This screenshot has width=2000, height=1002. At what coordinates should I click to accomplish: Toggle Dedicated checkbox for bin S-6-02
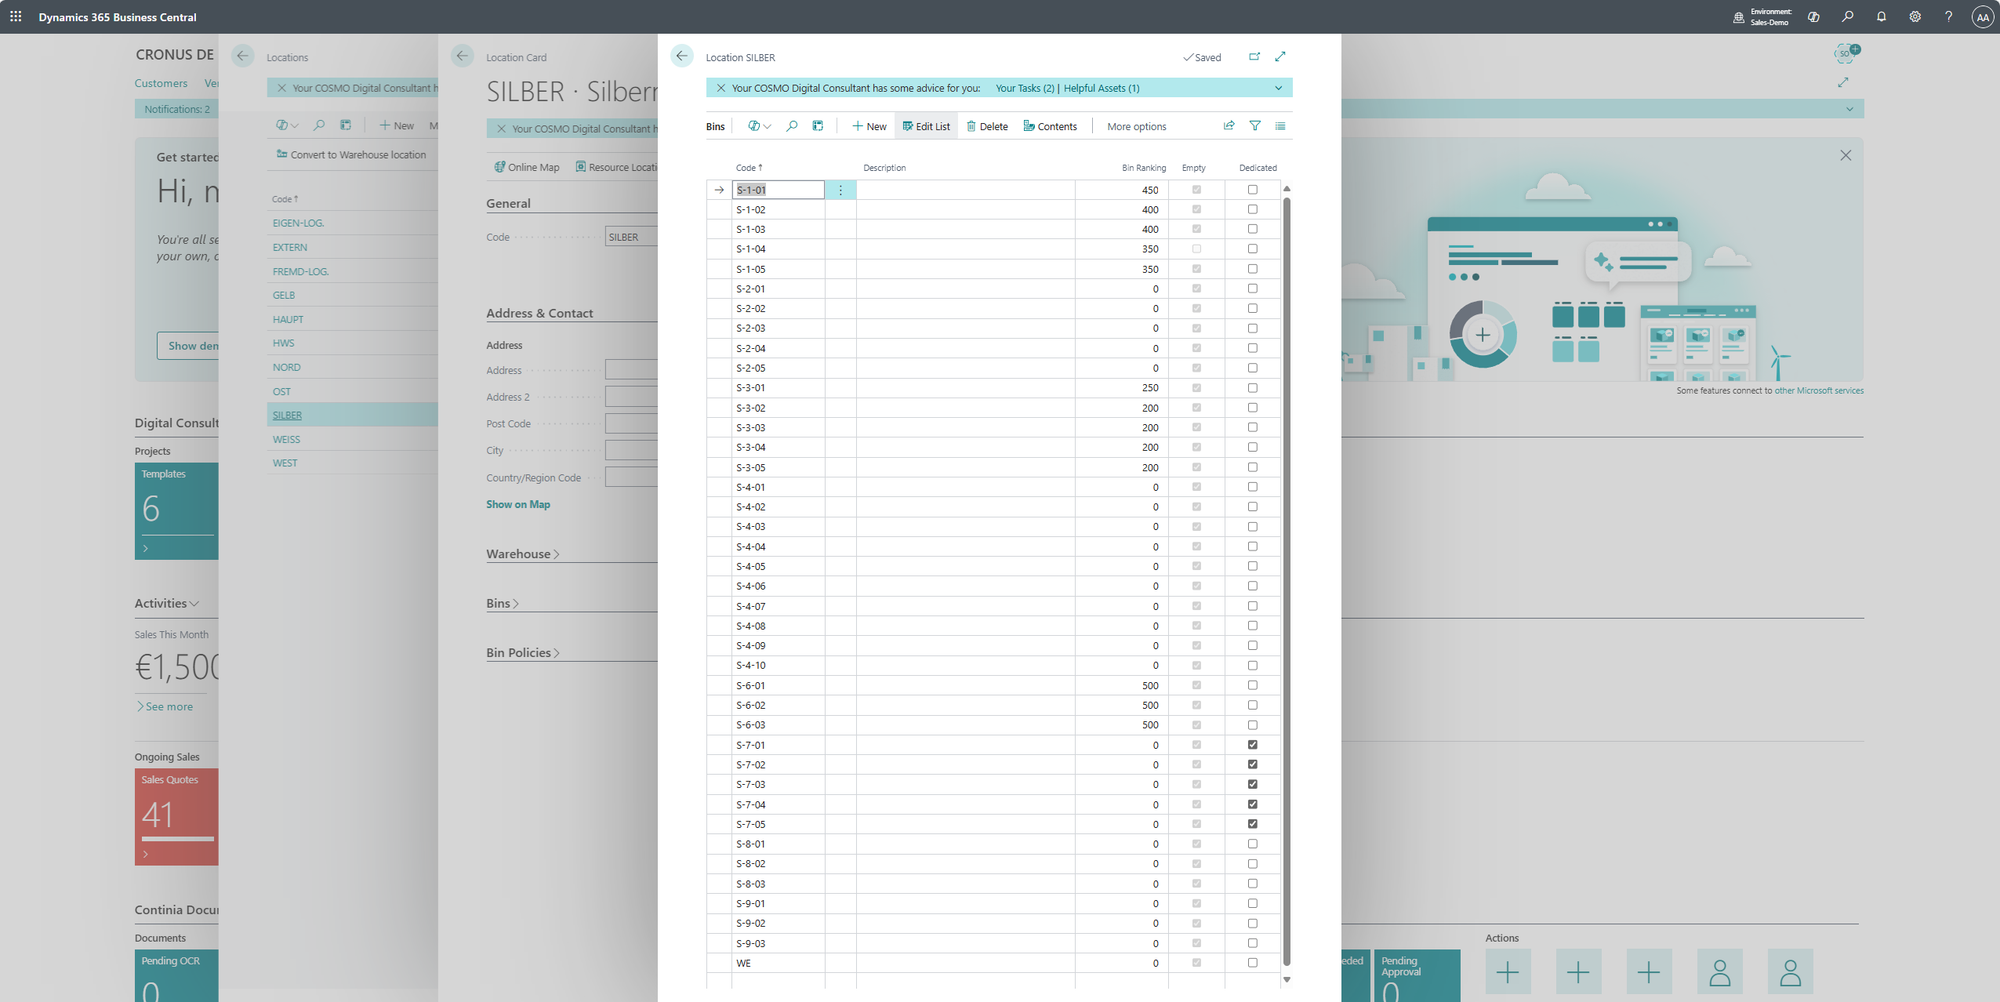tap(1252, 705)
